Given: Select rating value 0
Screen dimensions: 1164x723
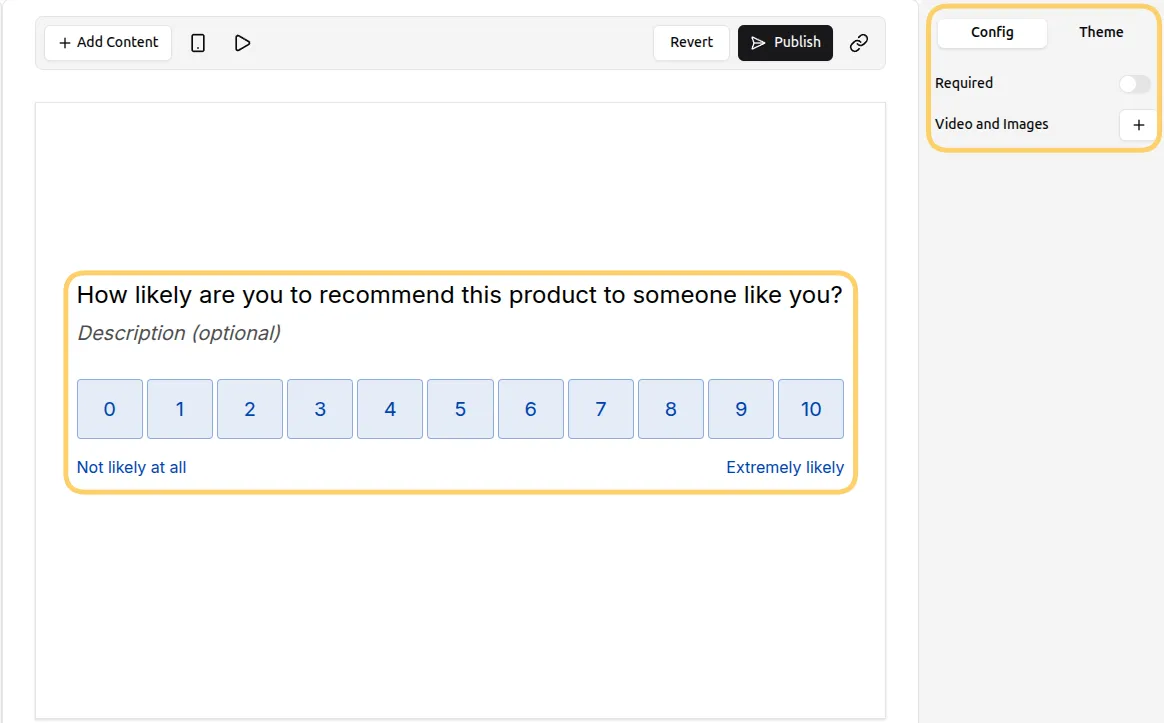Looking at the screenshot, I should [x=109, y=409].
